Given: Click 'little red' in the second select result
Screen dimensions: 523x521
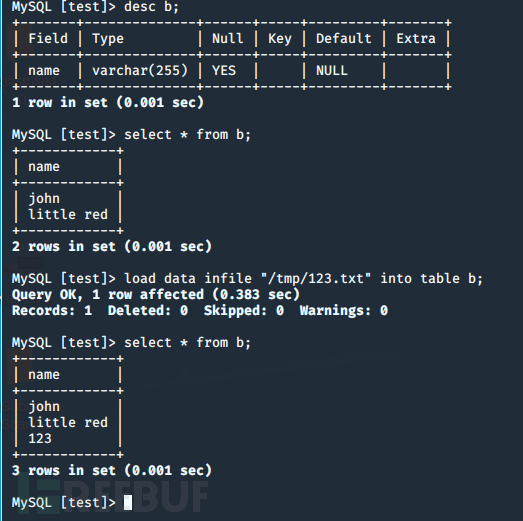Looking at the screenshot, I should click(68, 423).
